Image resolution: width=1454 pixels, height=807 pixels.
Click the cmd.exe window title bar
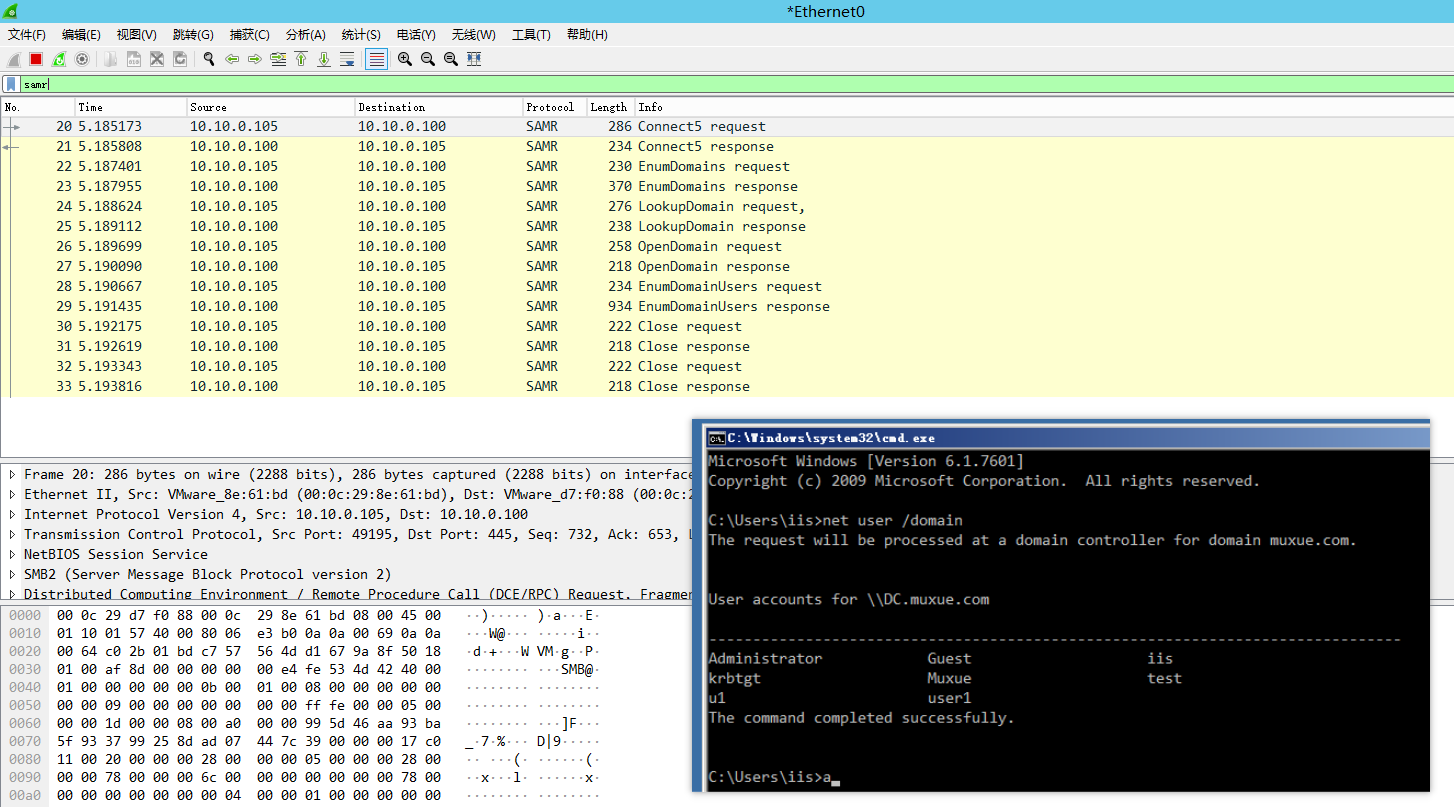(1065, 438)
